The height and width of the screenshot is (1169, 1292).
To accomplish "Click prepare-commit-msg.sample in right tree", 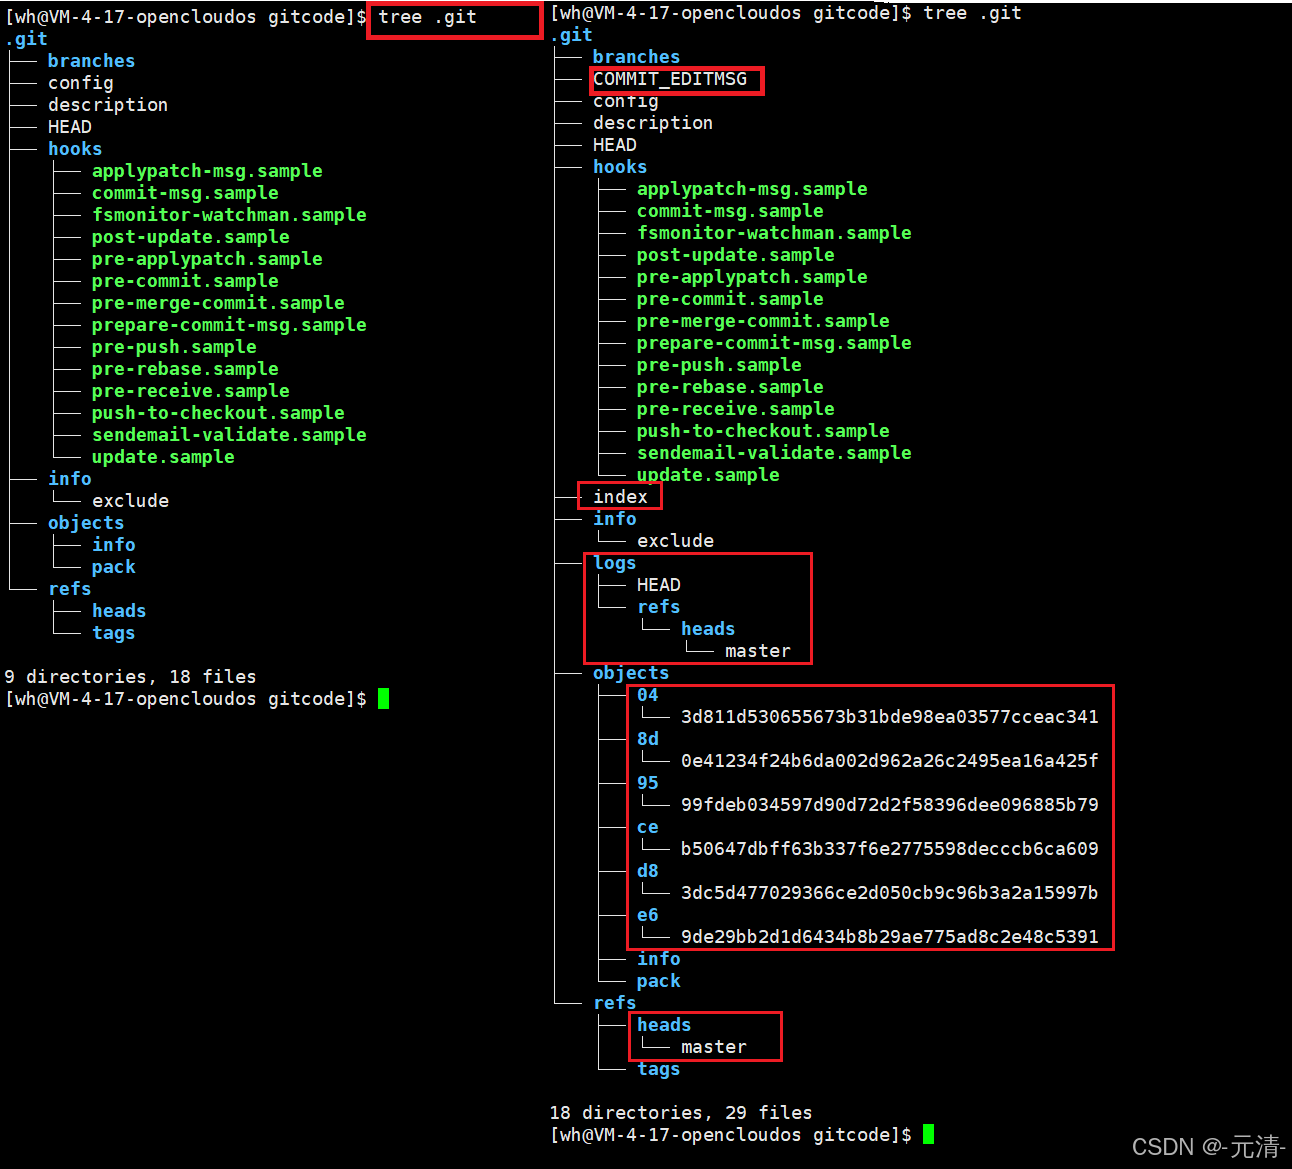I will [x=774, y=343].
